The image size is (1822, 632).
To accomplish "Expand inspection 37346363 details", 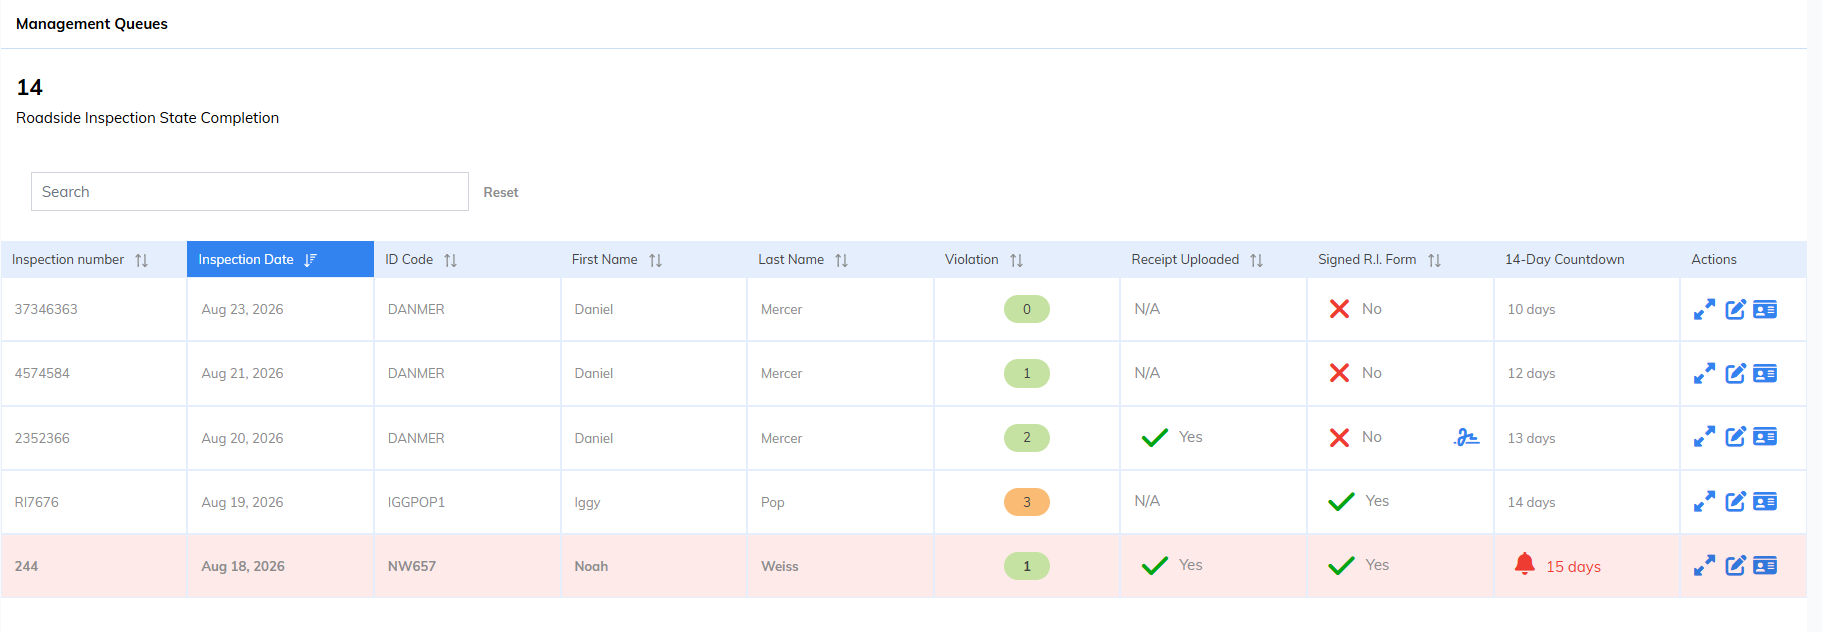I will pos(1704,310).
